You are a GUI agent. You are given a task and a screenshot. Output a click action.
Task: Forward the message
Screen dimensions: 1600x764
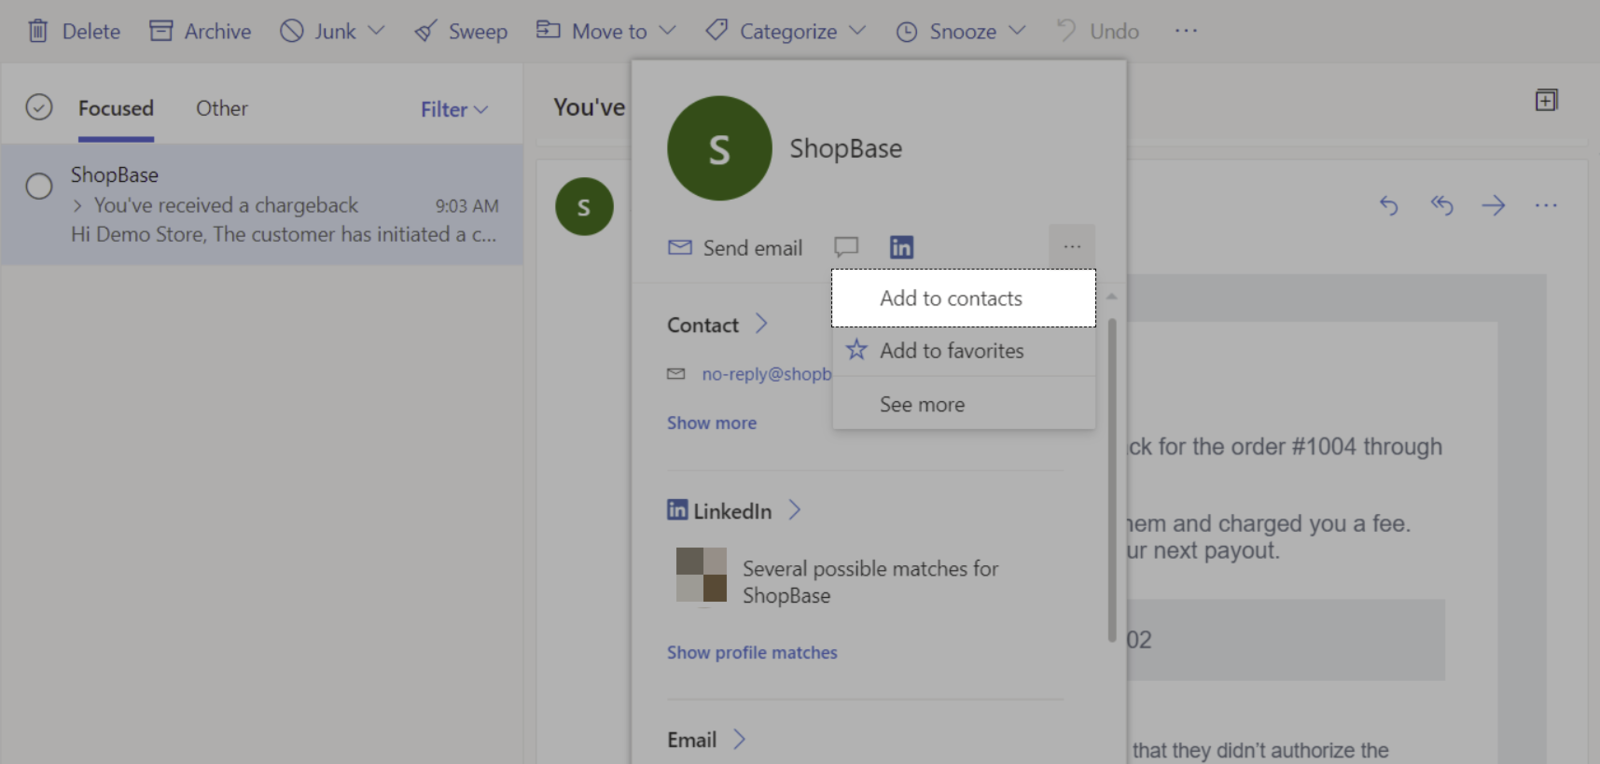[x=1493, y=205]
